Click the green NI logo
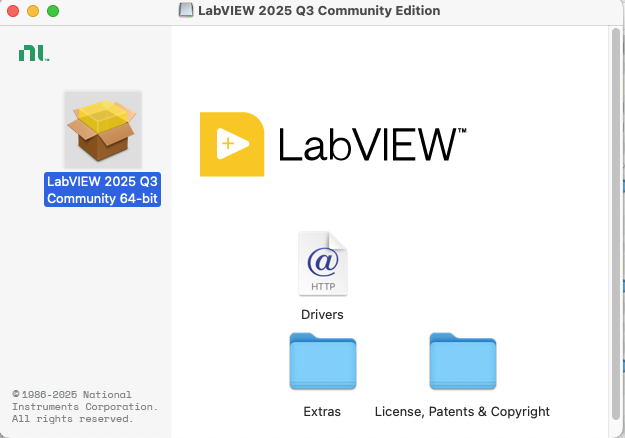The image size is (625, 438). 33,53
